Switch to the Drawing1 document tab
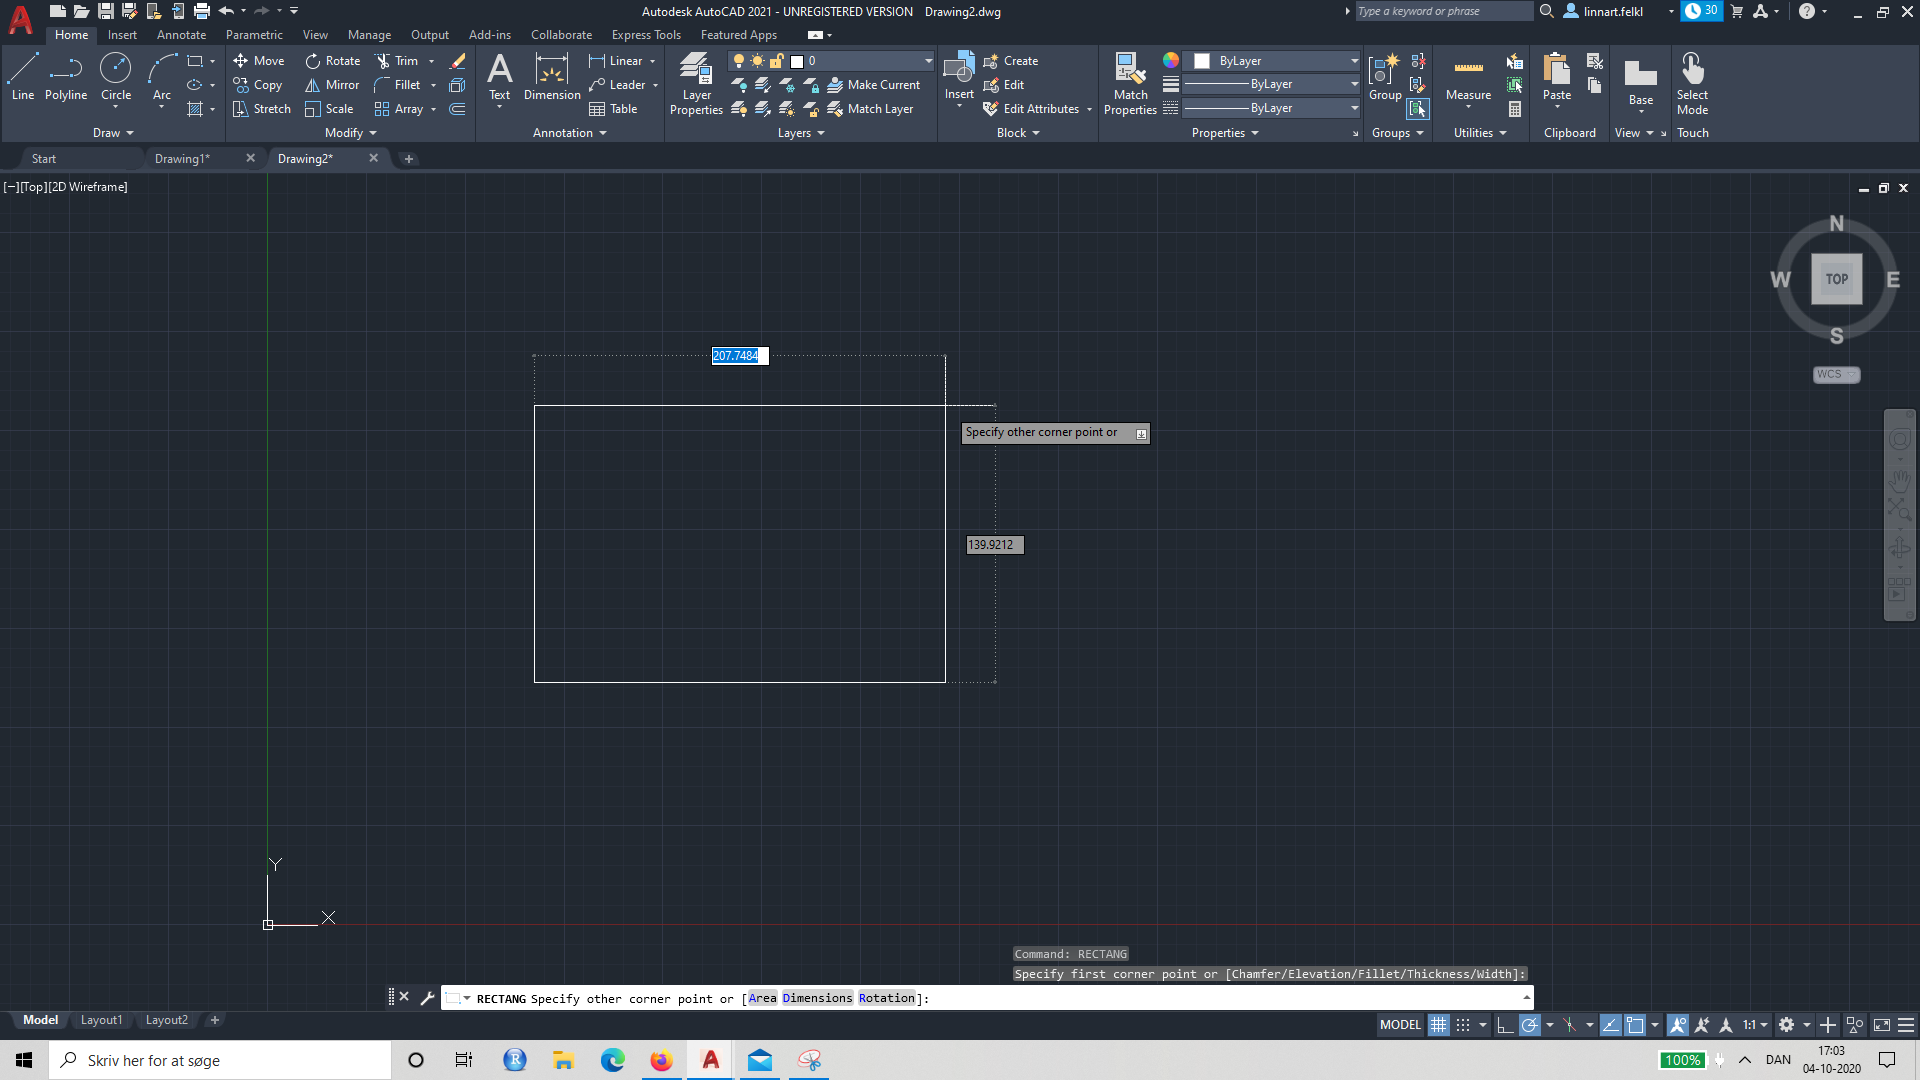 point(182,159)
